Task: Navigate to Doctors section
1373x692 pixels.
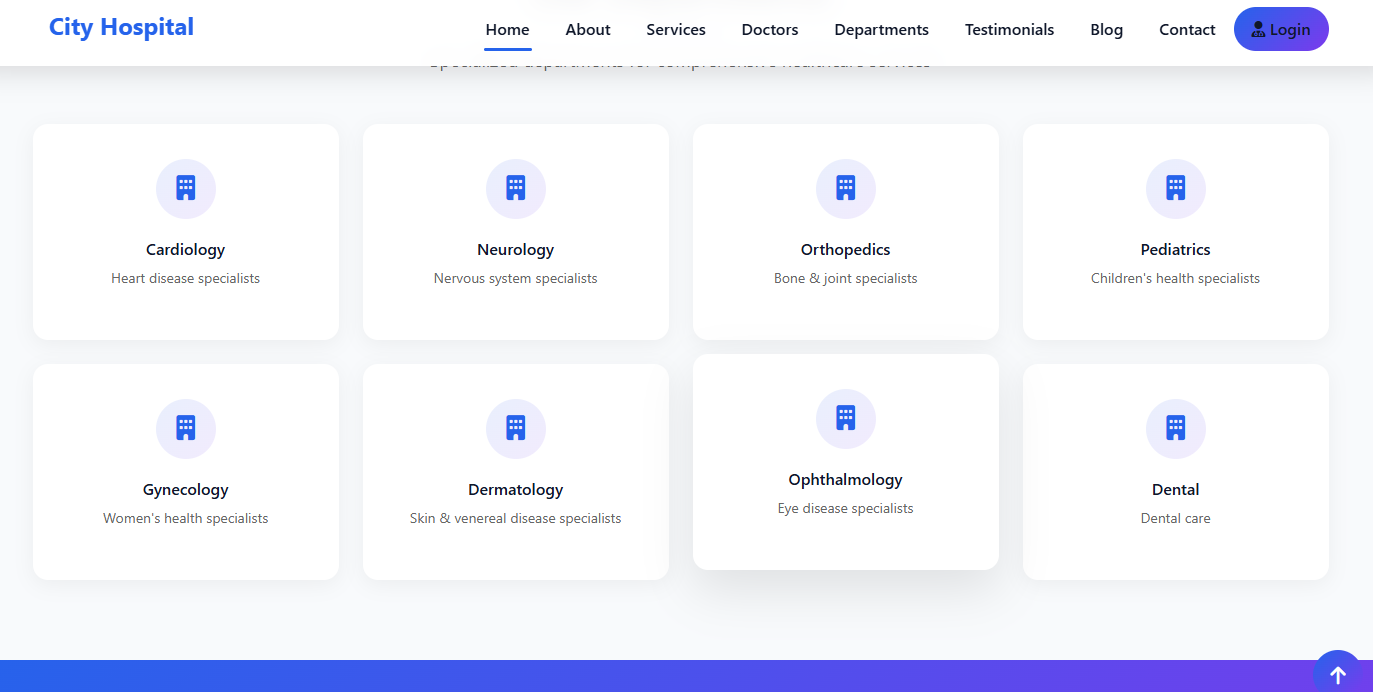Action: [x=770, y=30]
